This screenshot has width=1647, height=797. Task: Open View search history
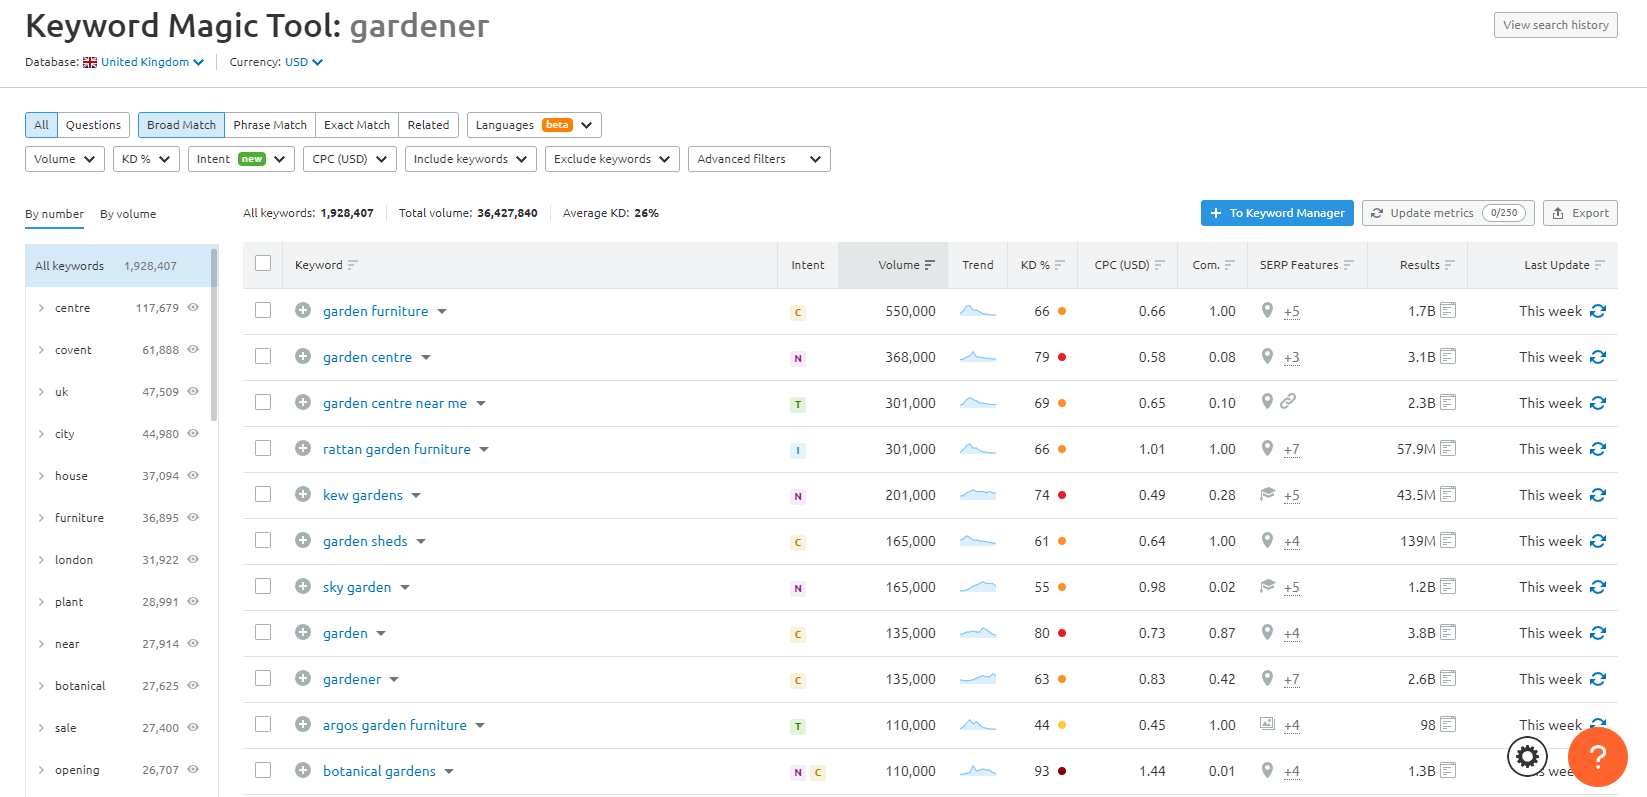(x=1555, y=25)
